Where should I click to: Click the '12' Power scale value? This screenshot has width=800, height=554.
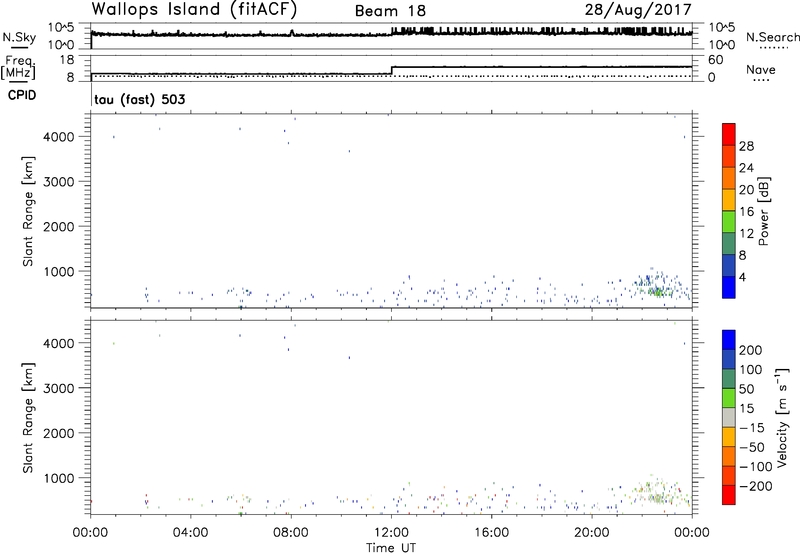click(746, 234)
